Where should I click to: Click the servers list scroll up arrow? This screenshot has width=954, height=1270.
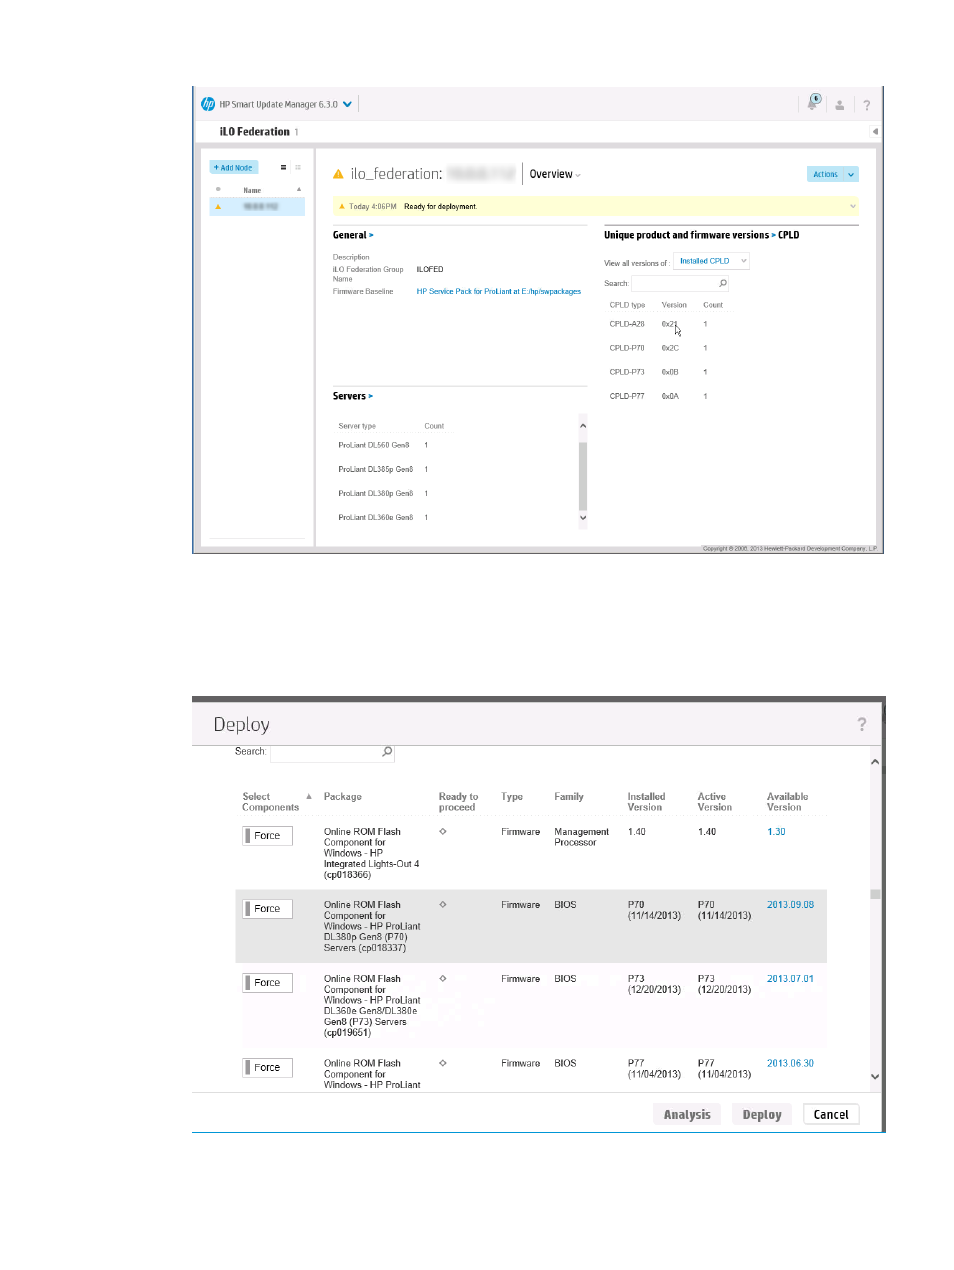pyautogui.click(x=583, y=426)
